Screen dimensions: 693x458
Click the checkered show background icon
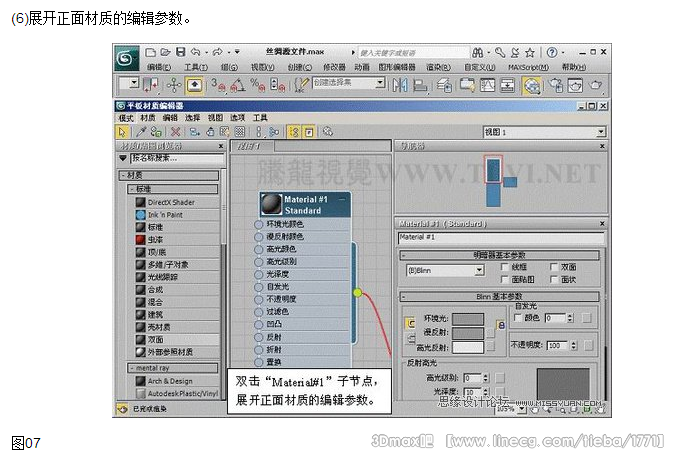click(240, 132)
